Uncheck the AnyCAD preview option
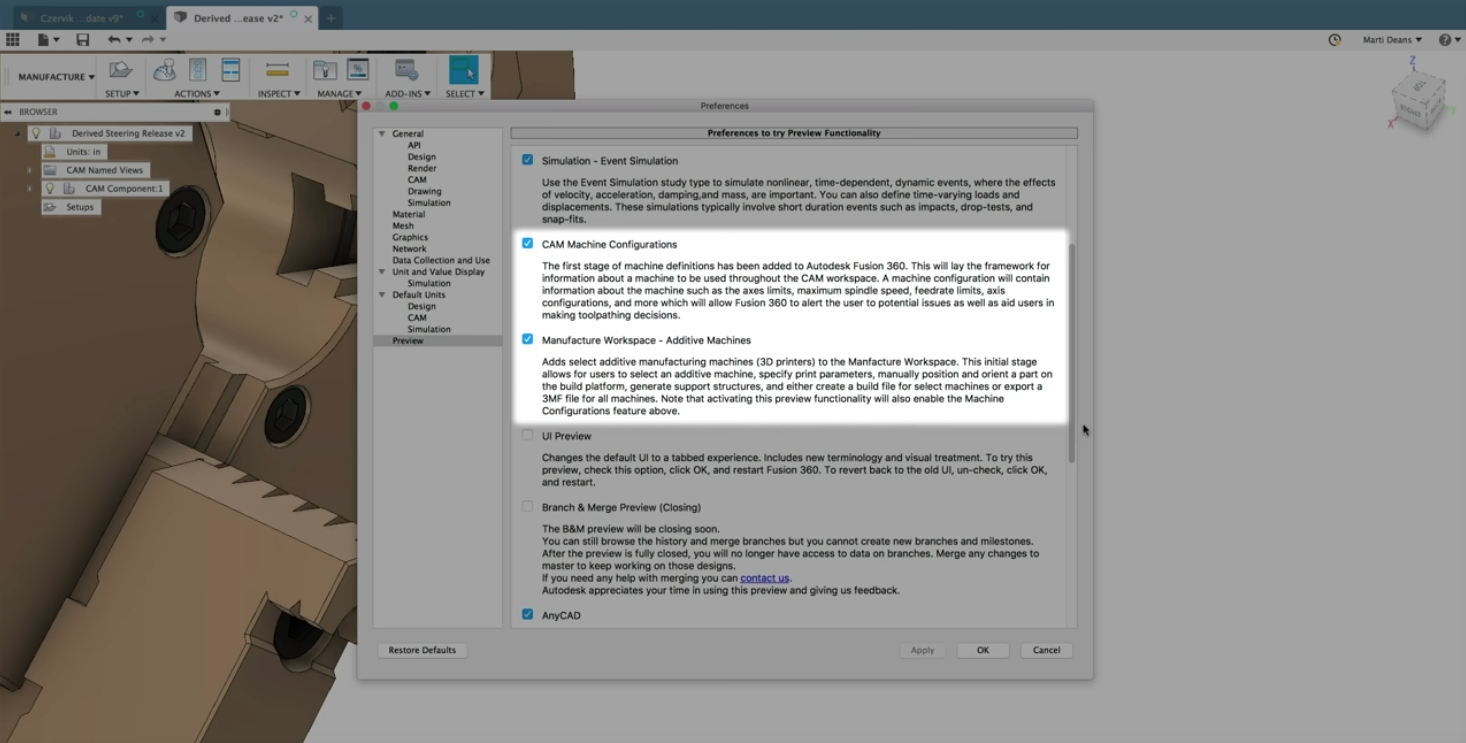The width and height of the screenshot is (1466, 743). pyautogui.click(x=528, y=614)
